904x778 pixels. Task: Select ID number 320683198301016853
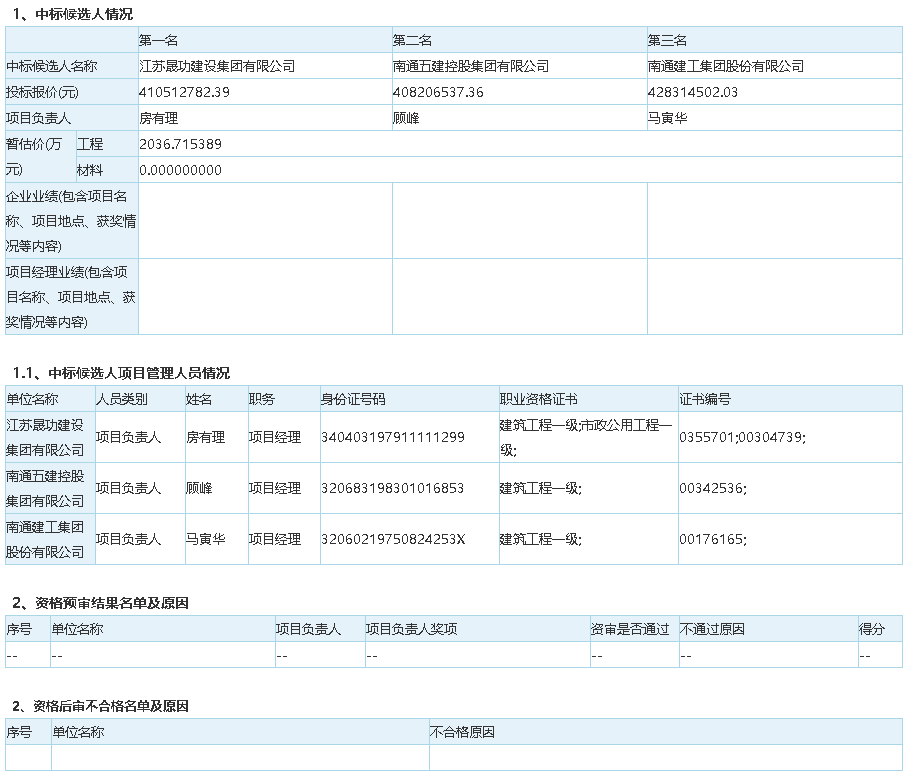click(393, 488)
